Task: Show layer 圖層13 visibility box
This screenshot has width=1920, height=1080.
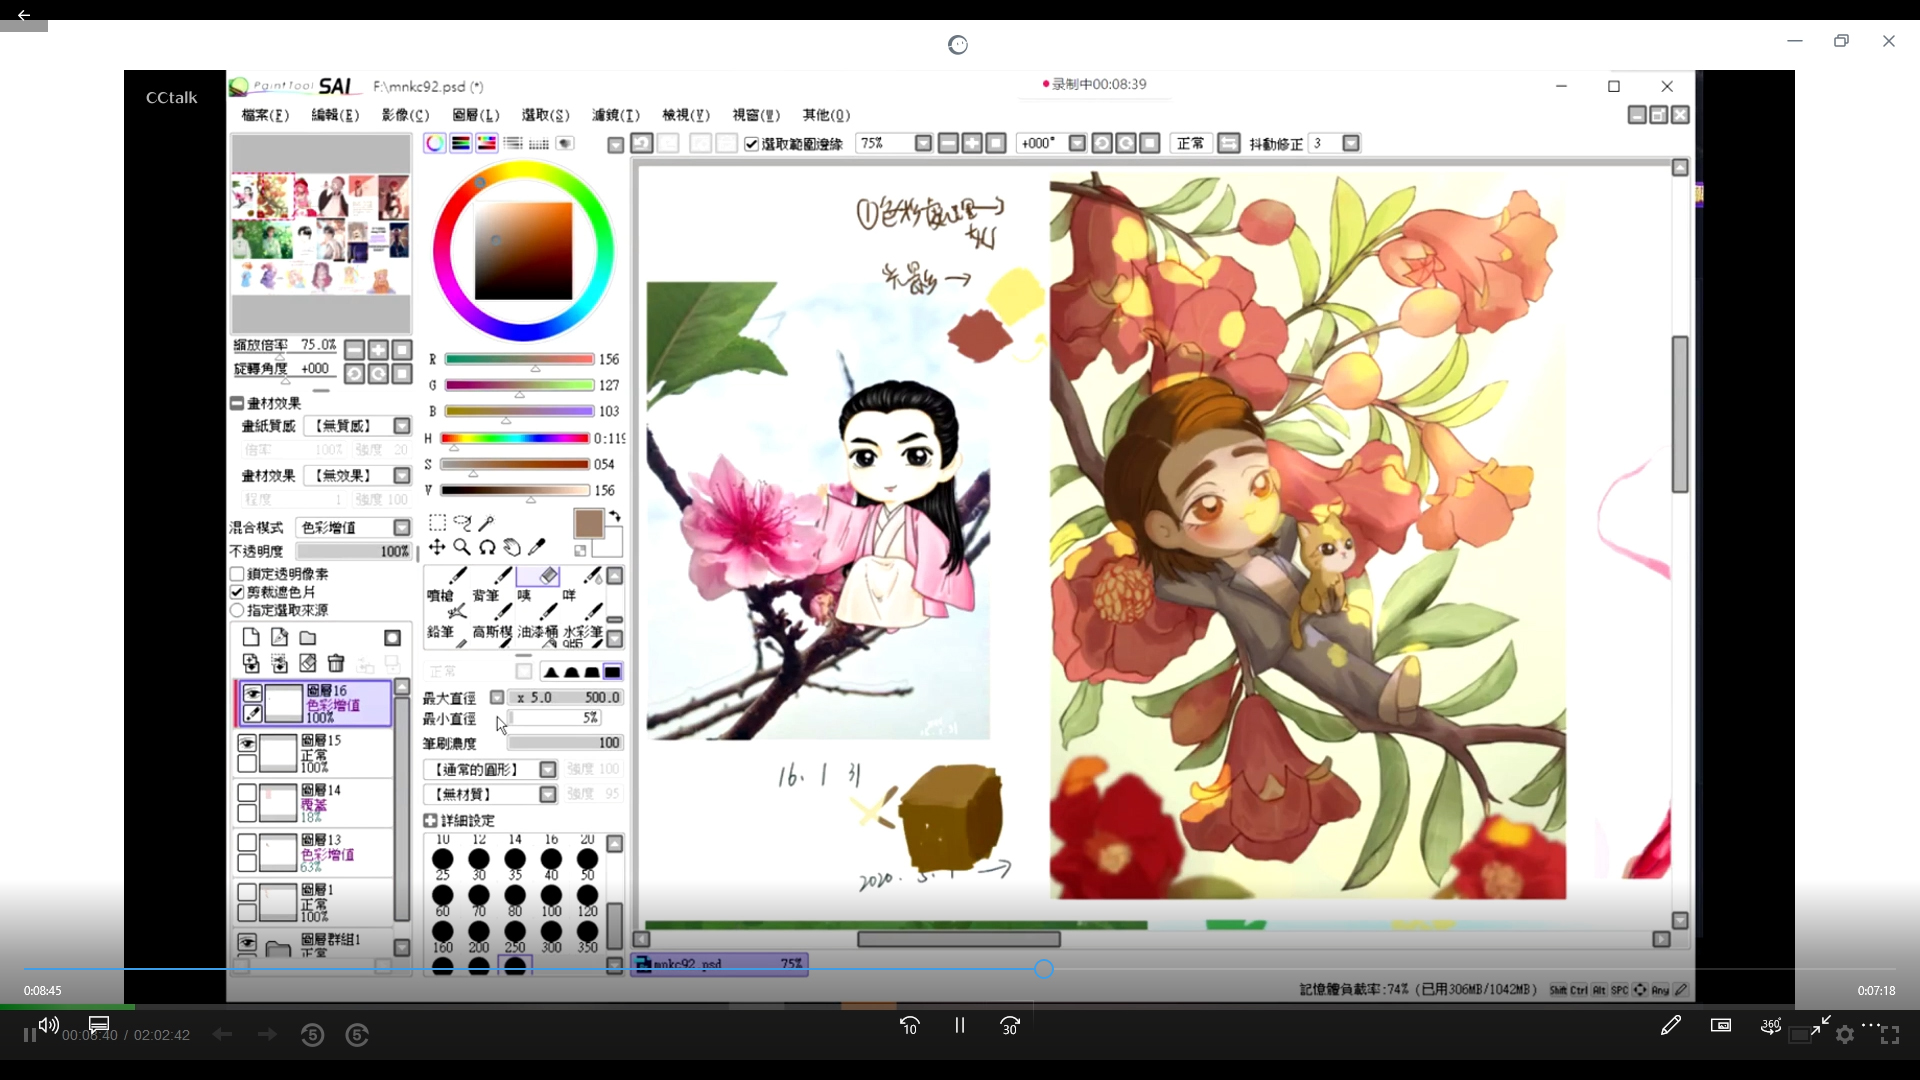Action: tap(247, 843)
